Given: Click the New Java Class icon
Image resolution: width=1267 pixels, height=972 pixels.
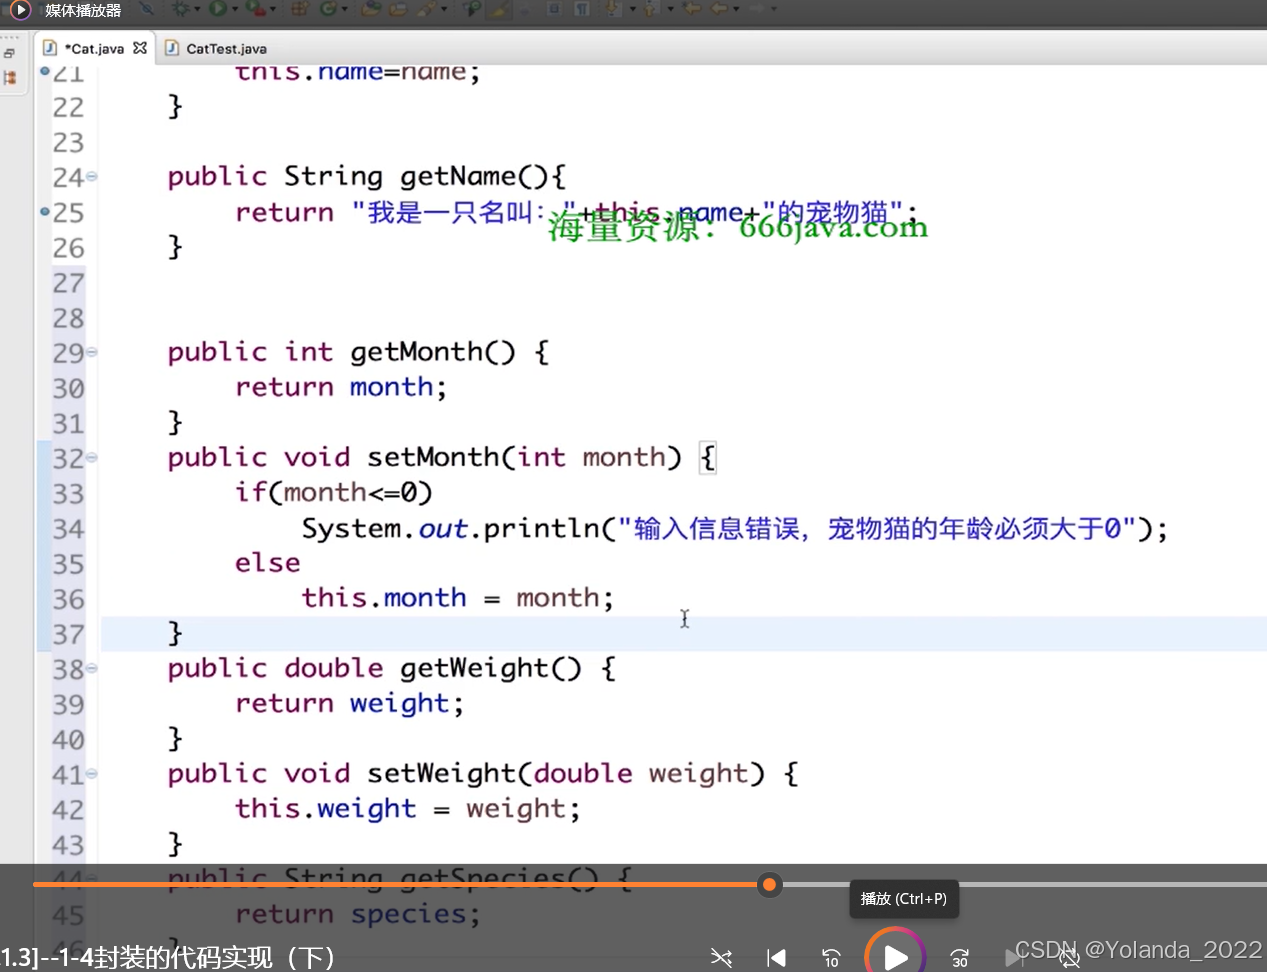Looking at the screenshot, I should point(328,9).
